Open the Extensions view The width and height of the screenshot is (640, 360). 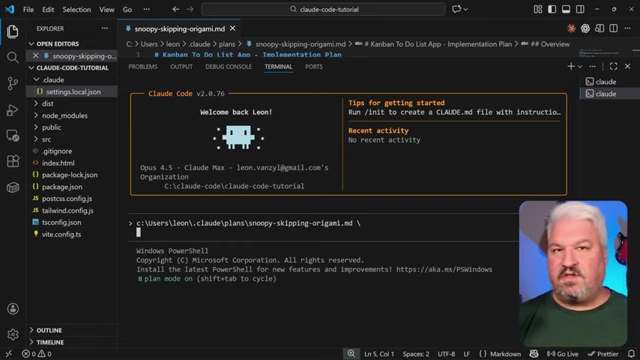pos(13,161)
